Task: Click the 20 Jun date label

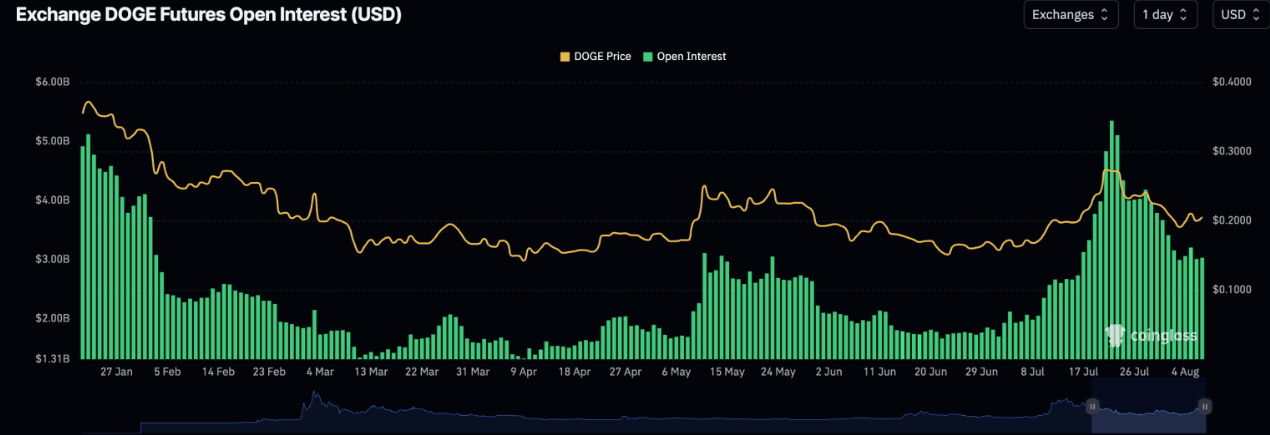Action: [x=931, y=371]
